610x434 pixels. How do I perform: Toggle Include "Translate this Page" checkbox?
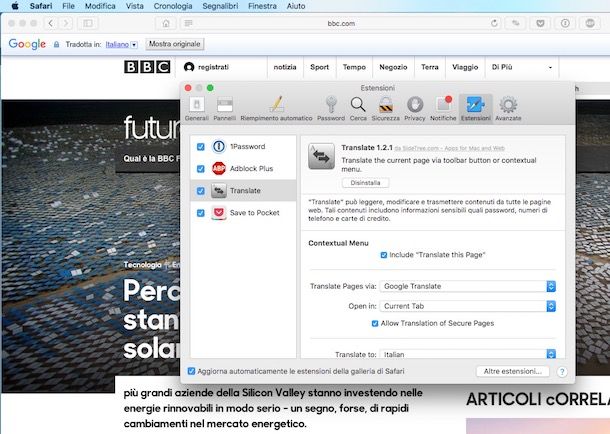click(384, 255)
